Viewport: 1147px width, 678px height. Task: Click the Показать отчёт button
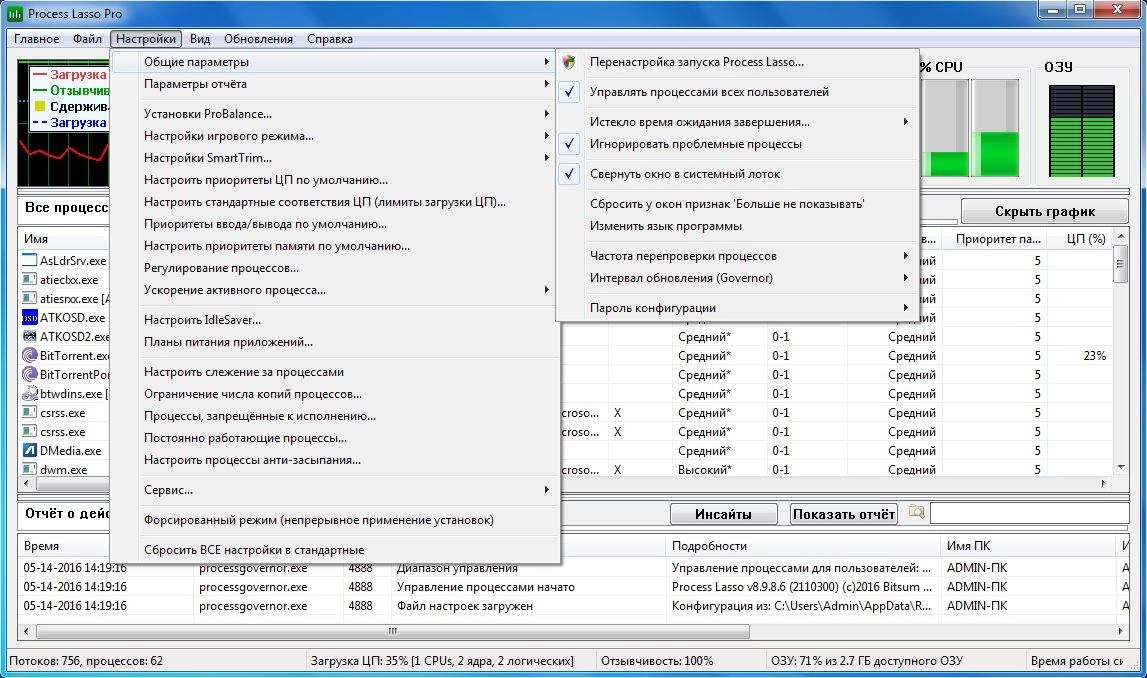pyautogui.click(x=843, y=514)
